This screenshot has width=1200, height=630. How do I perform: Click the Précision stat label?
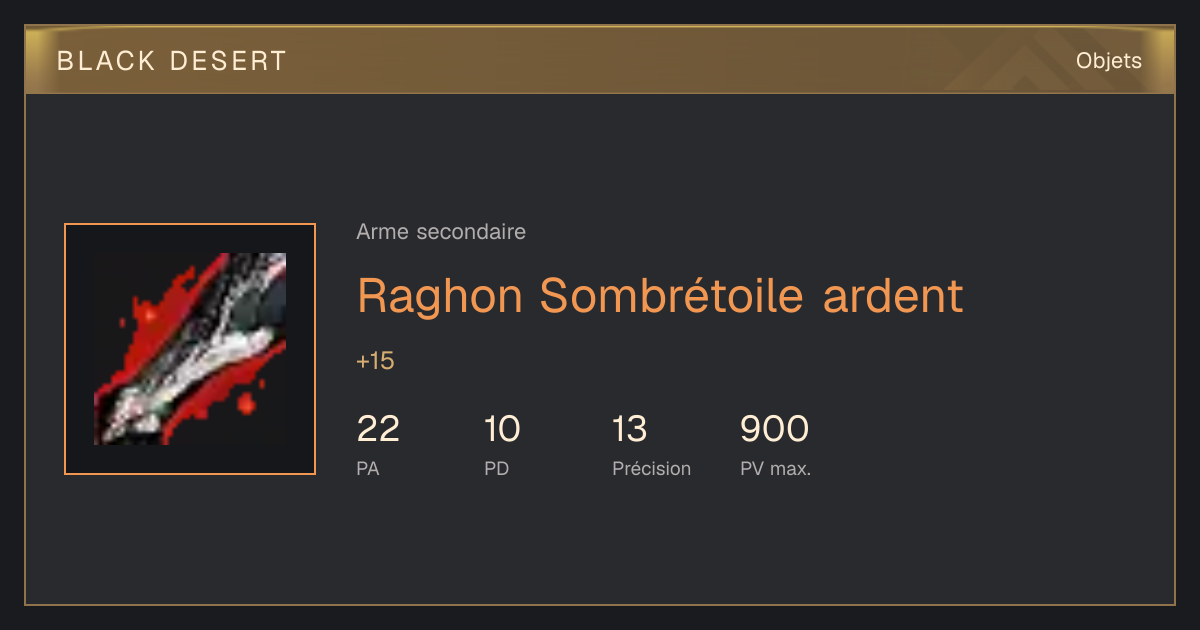(651, 468)
